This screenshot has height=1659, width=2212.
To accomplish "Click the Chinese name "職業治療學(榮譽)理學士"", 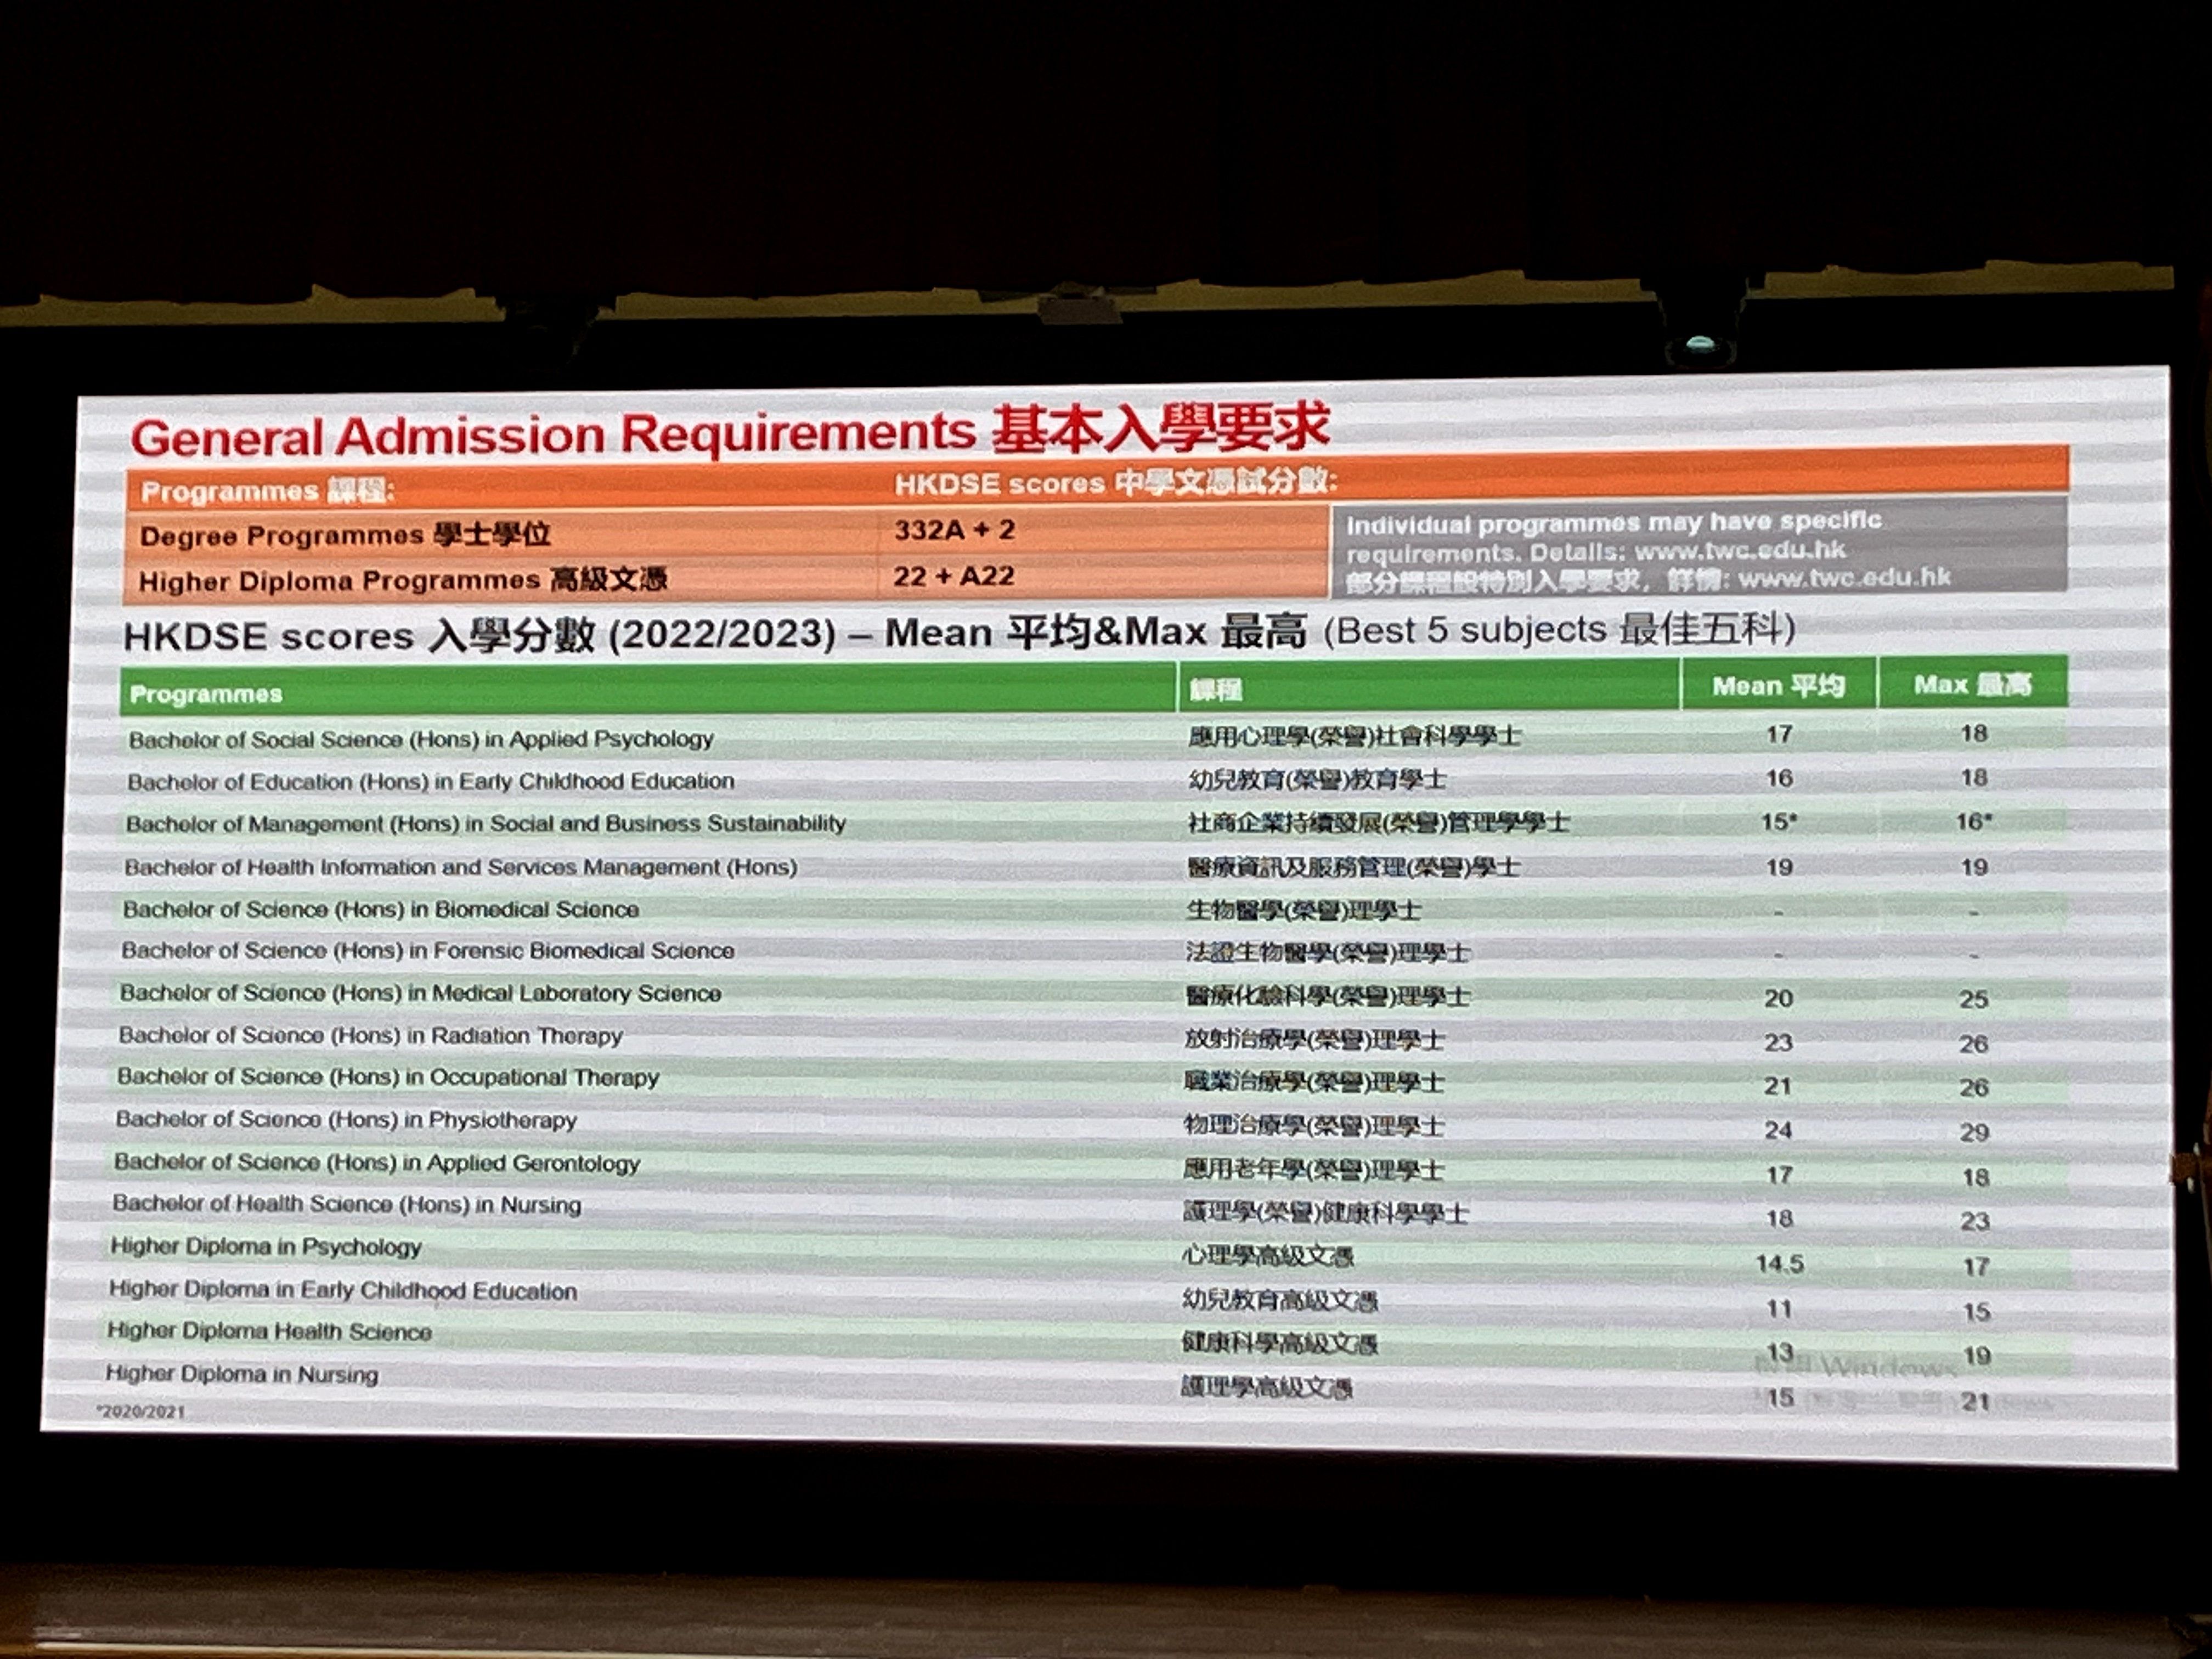I will coord(1314,1082).
